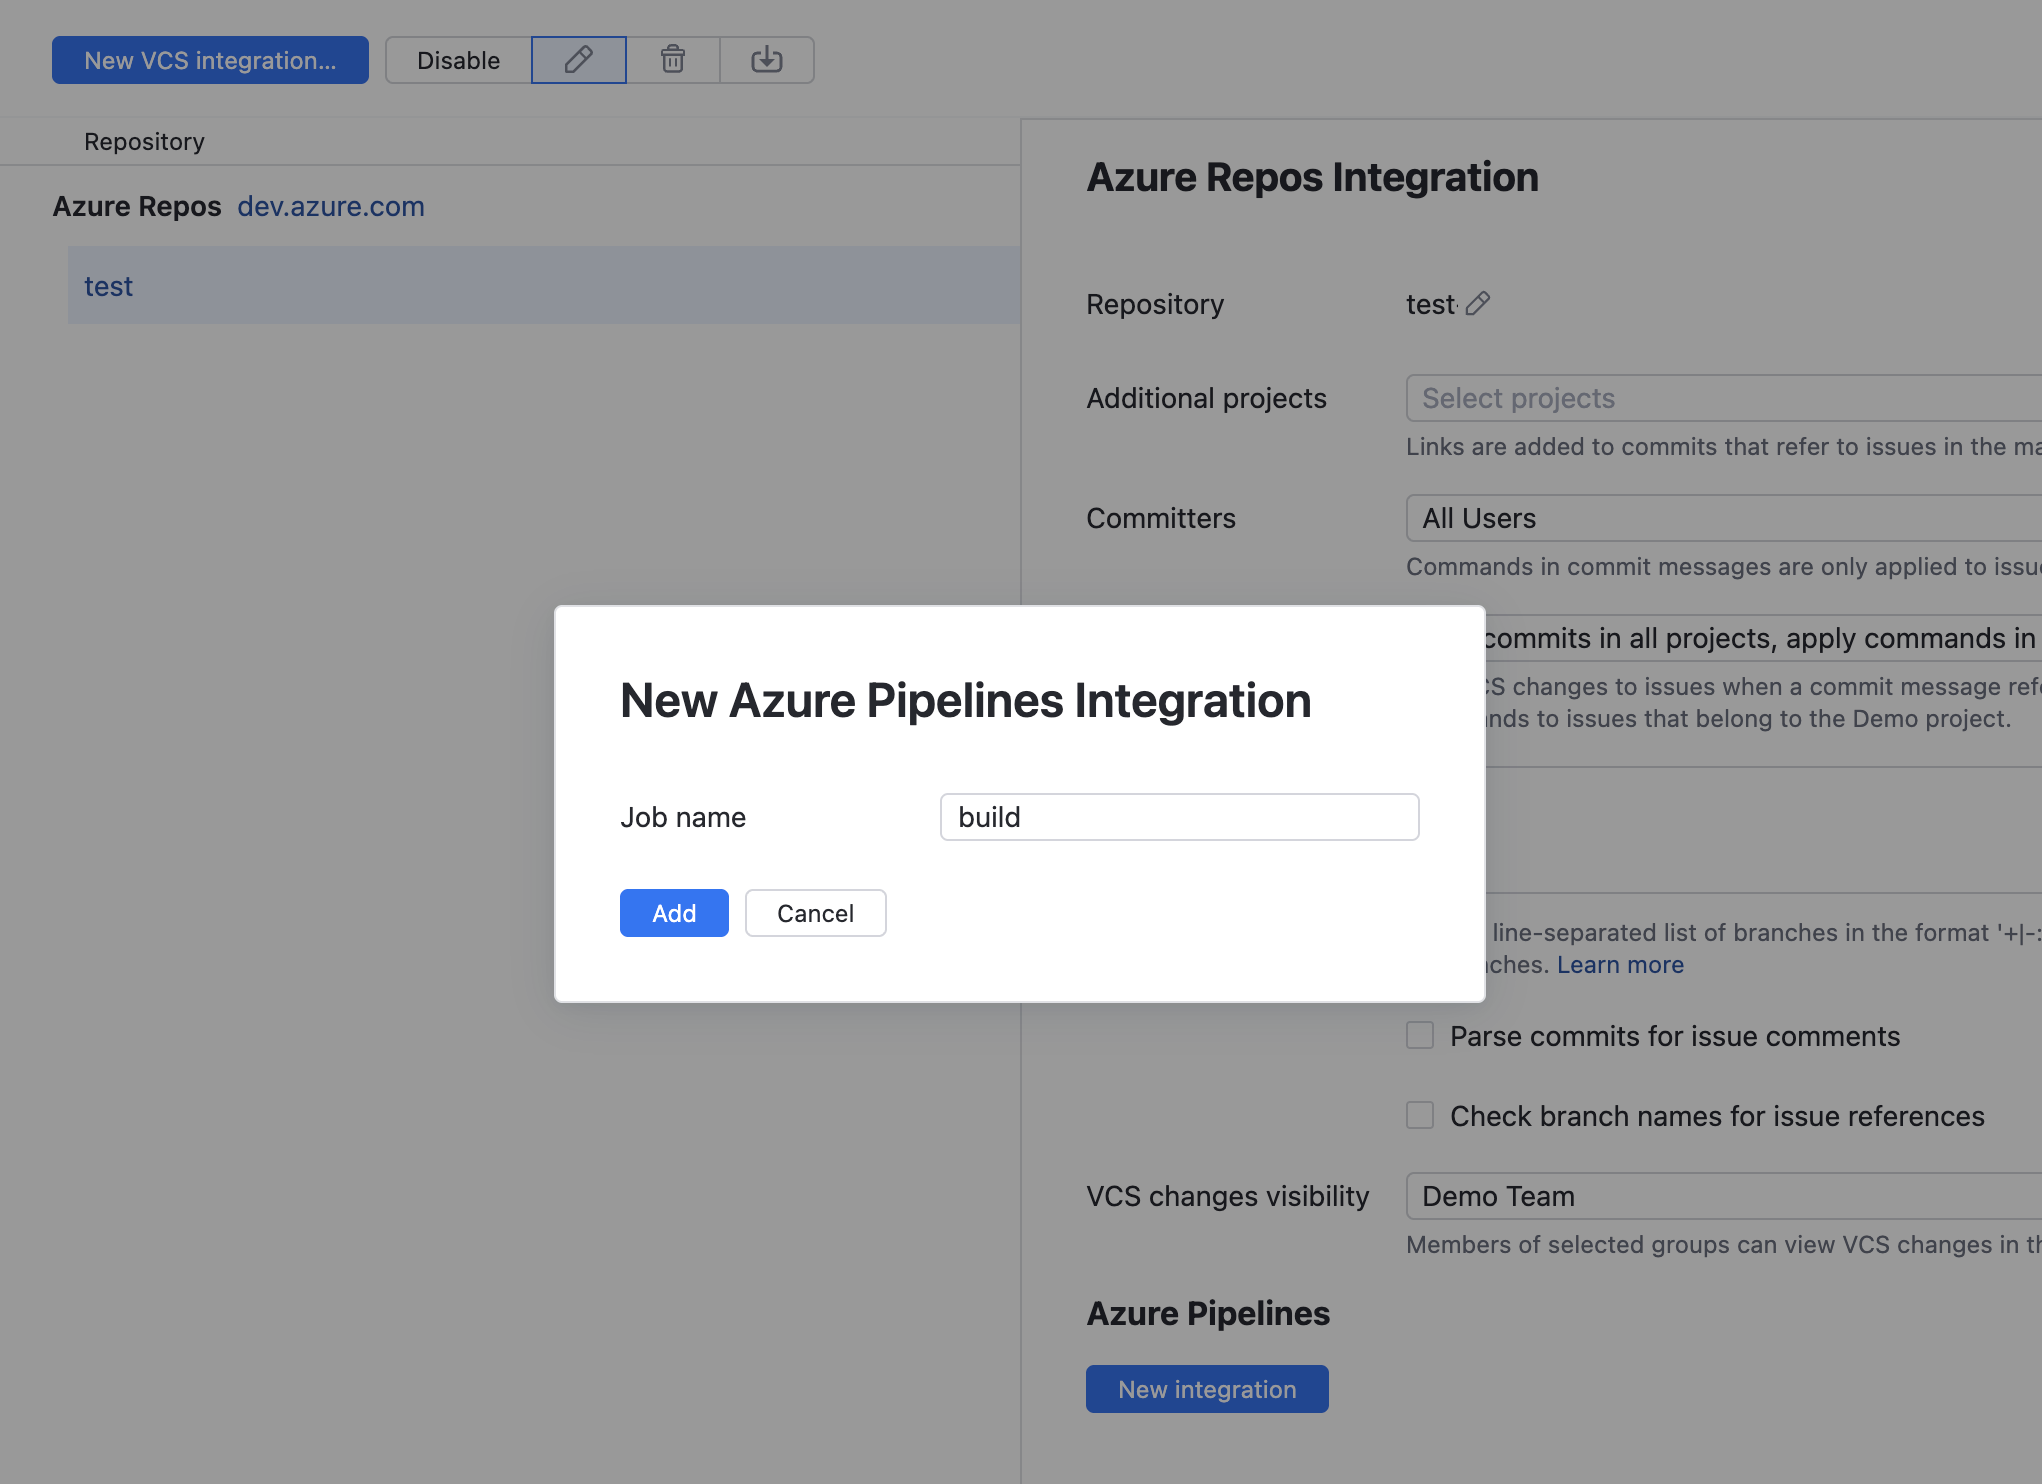The image size is (2042, 1484).
Task: Click the New VCS integration button
Action: click(210, 60)
